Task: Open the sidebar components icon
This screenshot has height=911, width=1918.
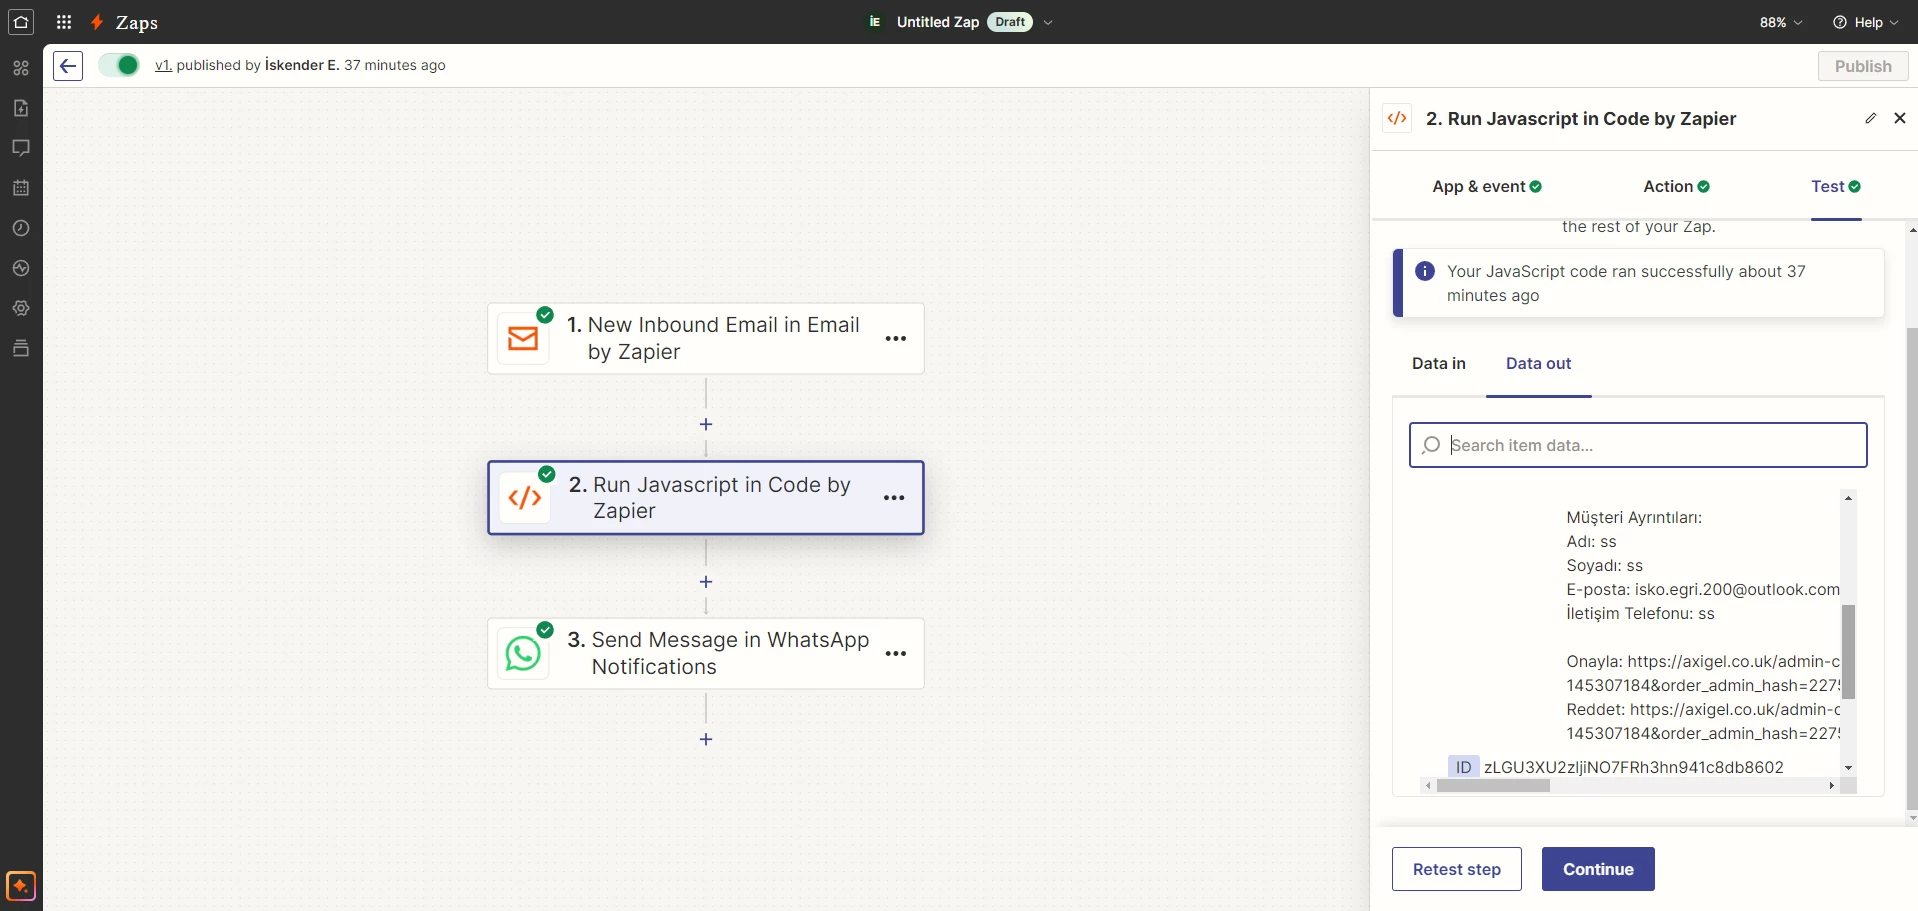Action: (x=21, y=68)
